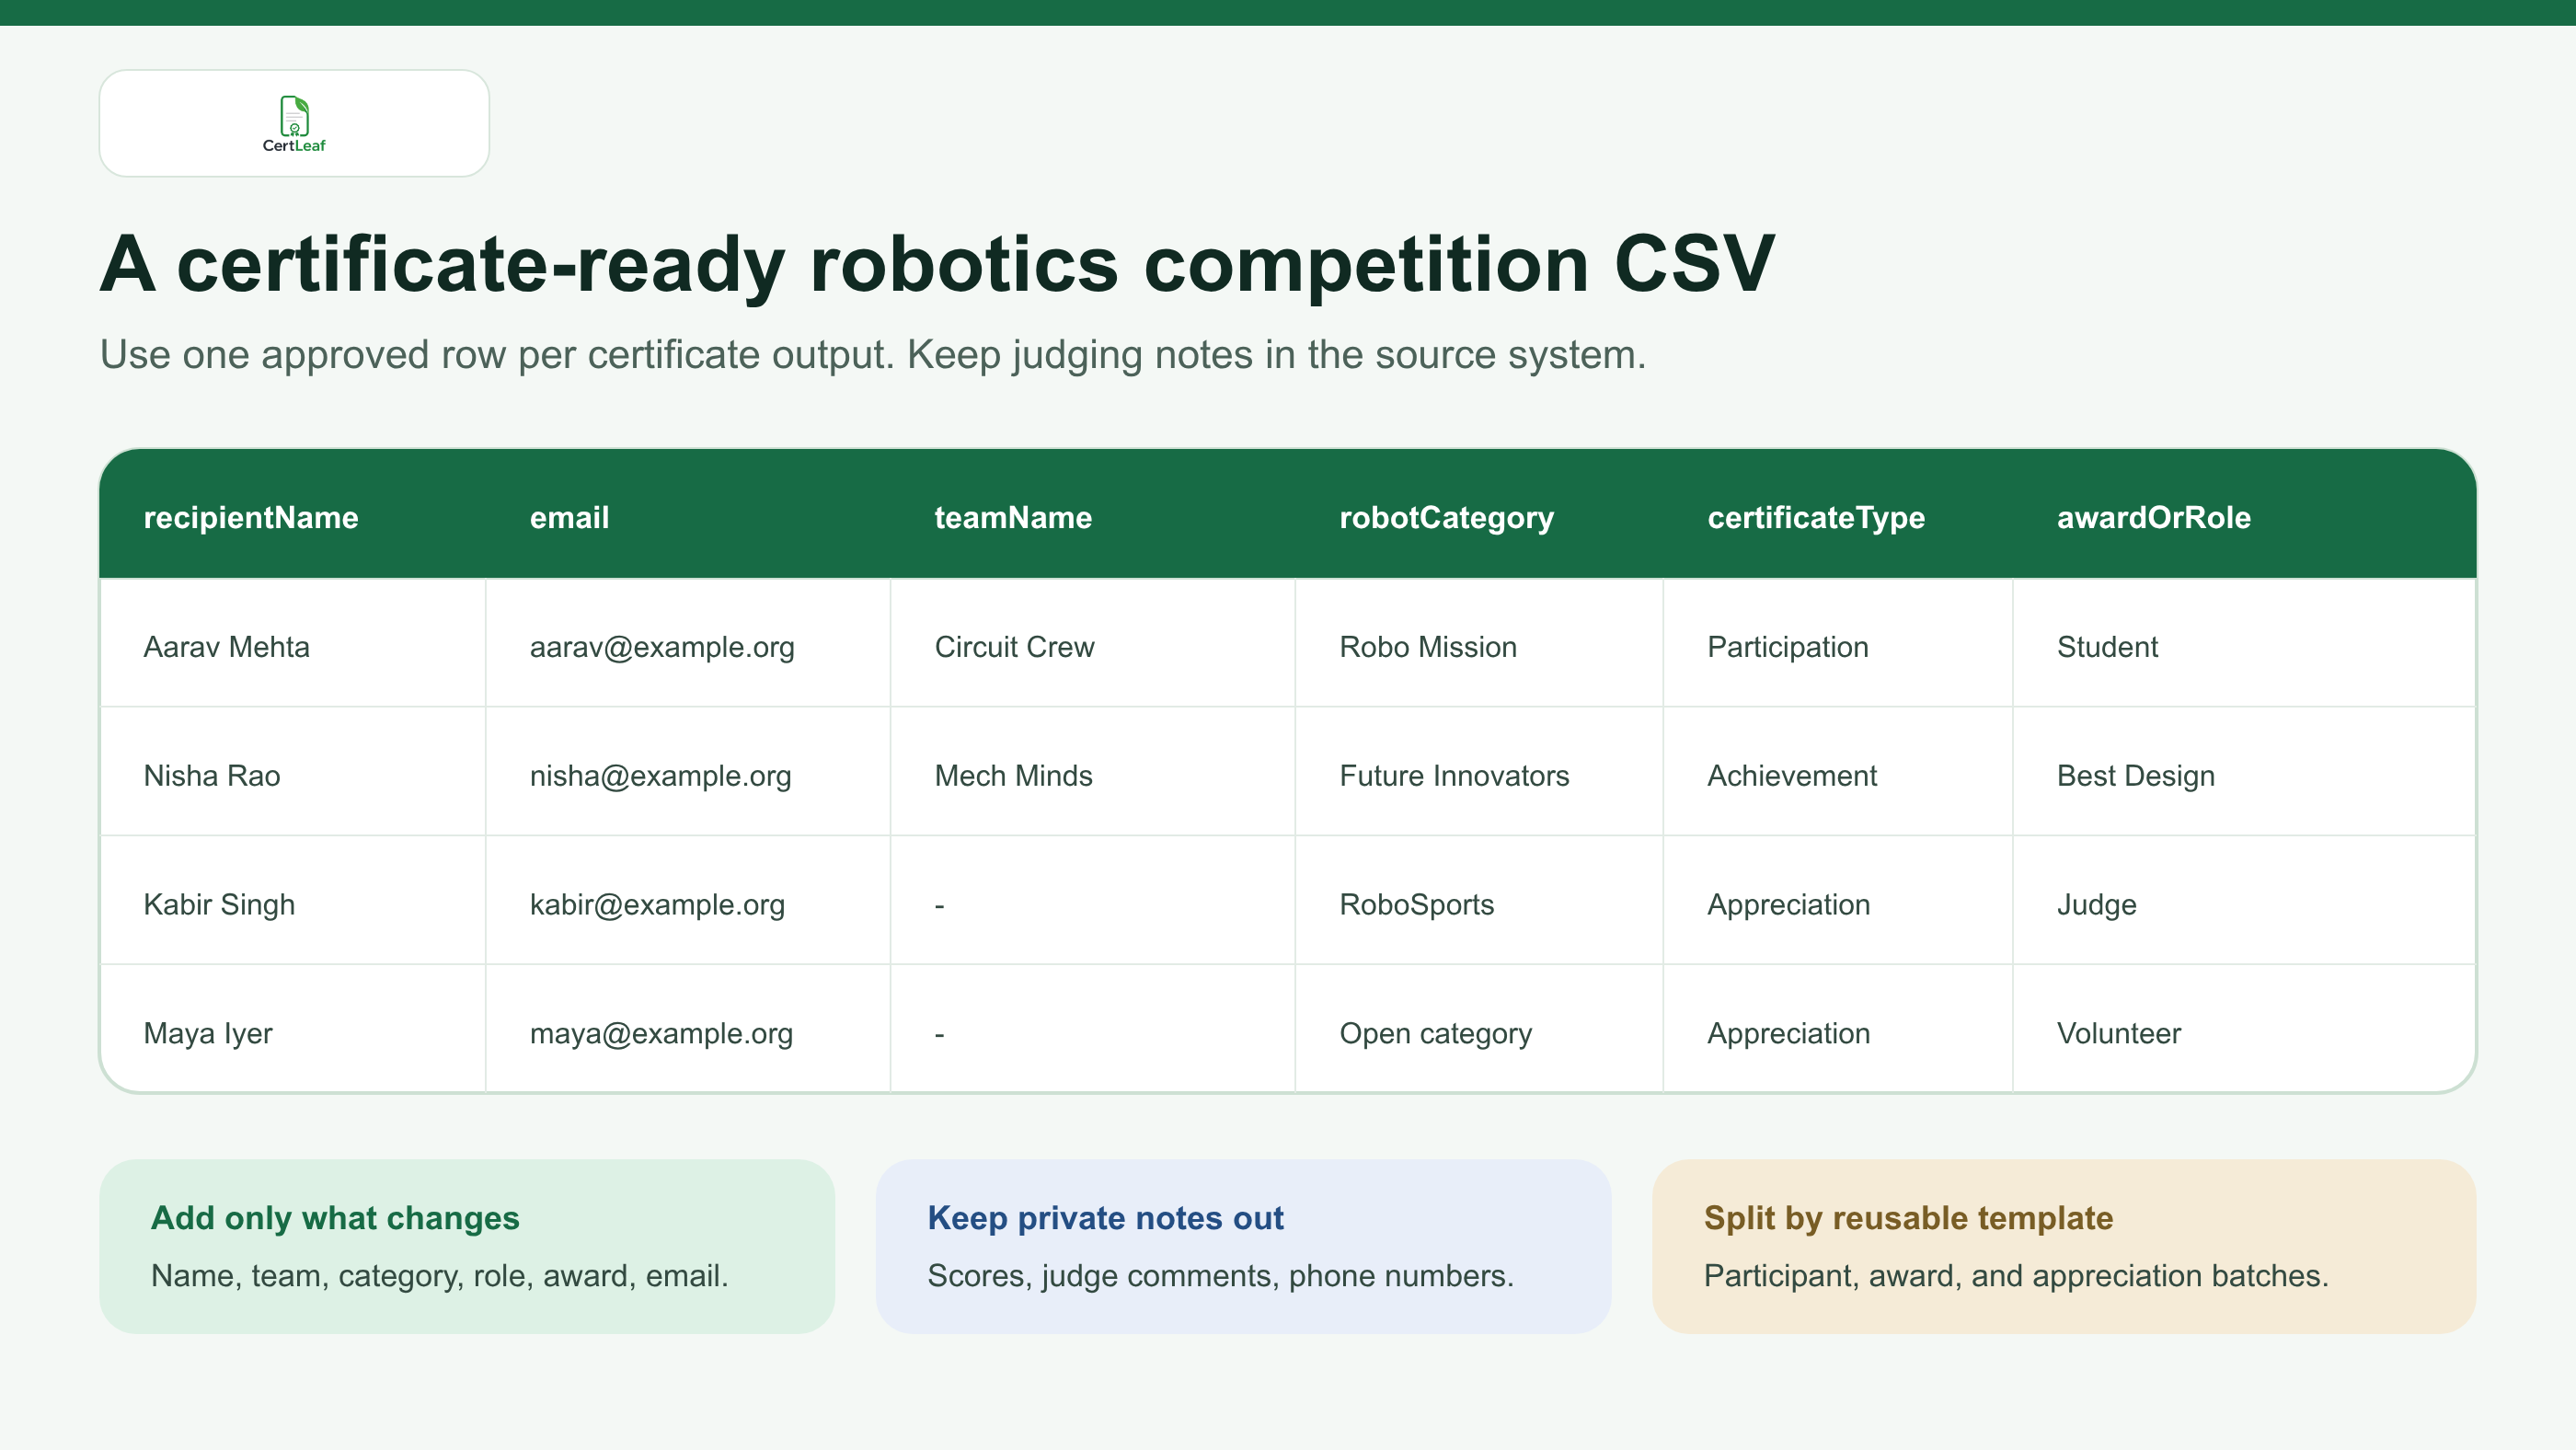Select the email column header
2576x1450 pixels.
click(x=688, y=516)
